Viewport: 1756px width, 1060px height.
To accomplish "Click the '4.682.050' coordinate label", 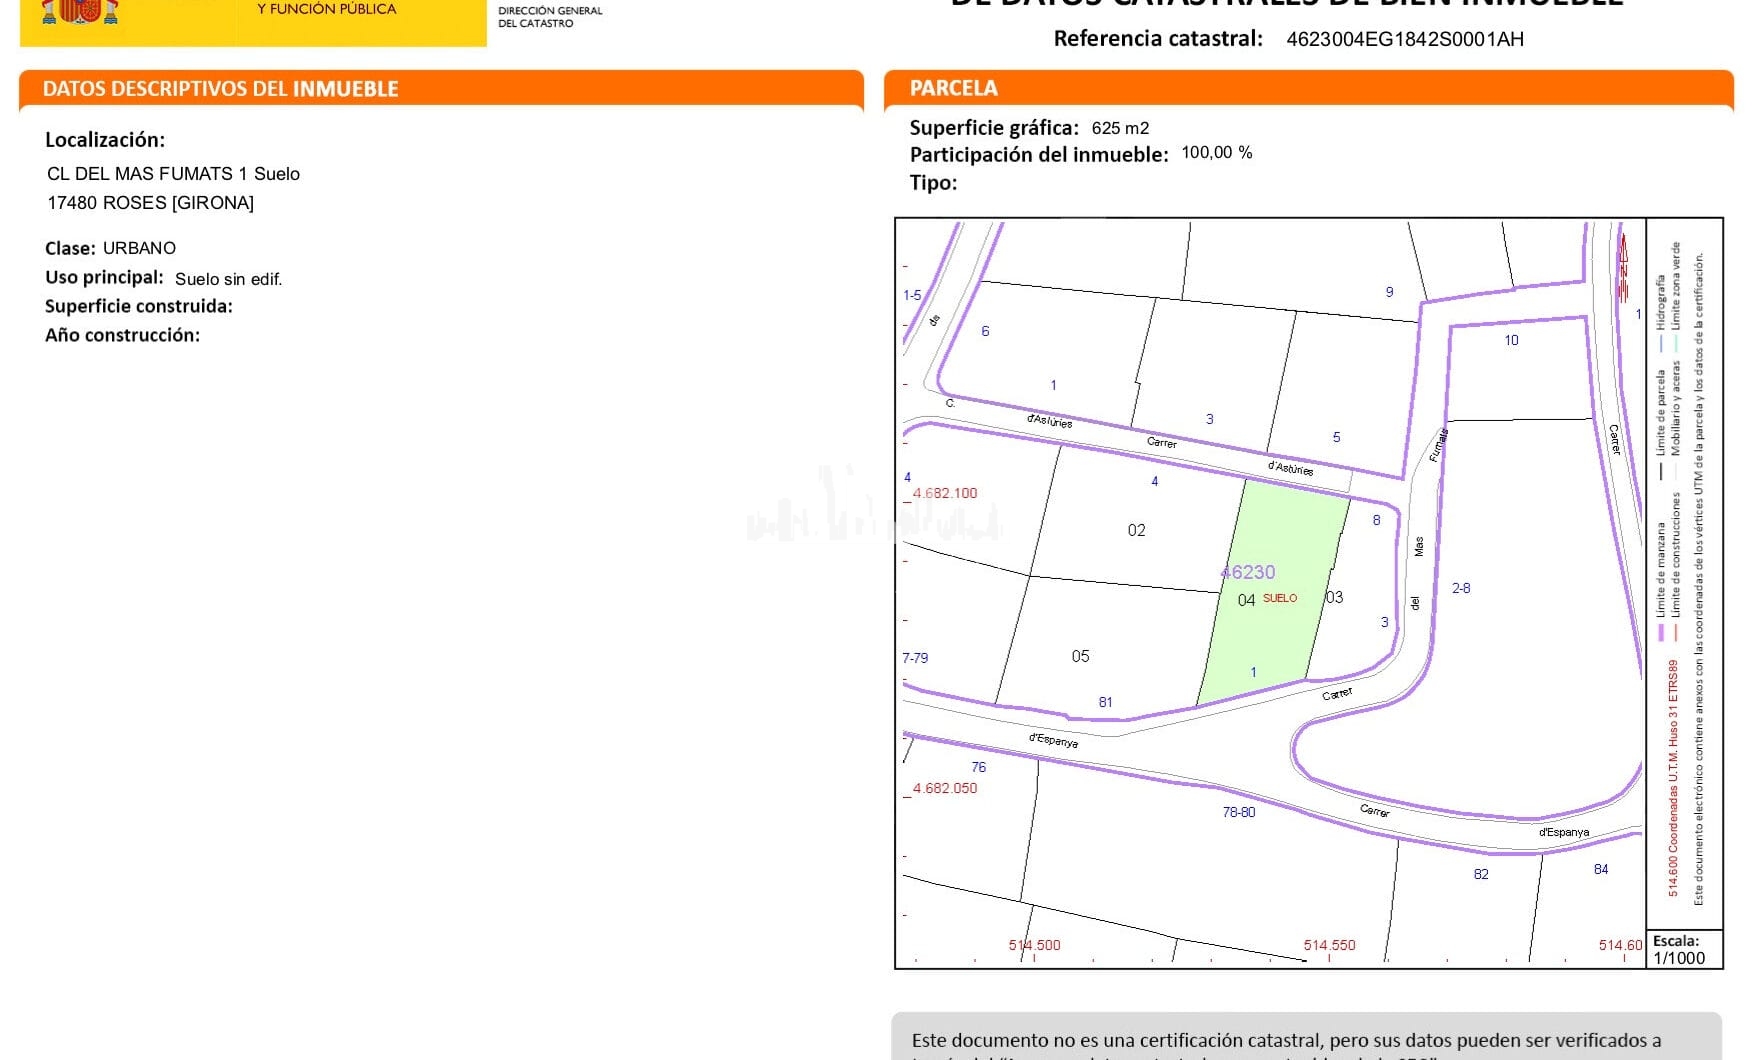I will pyautogui.click(x=945, y=788).
